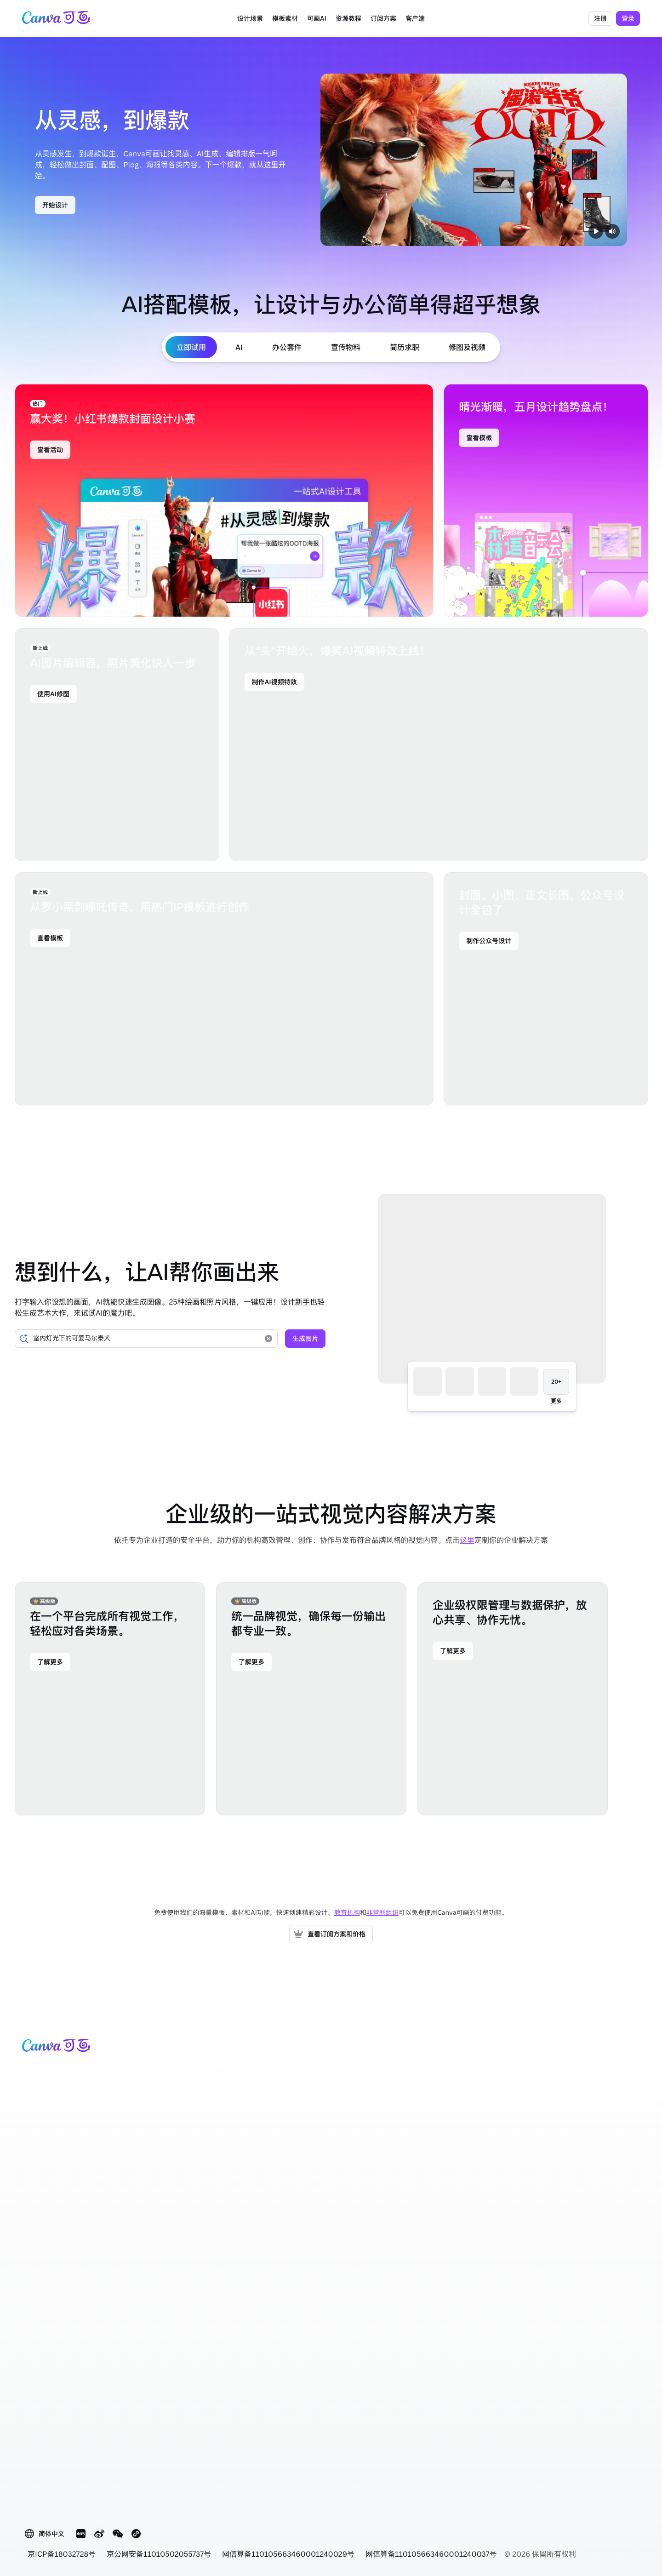The image size is (662, 2576).
Task: Open the 资源教程 menu
Action: [348, 18]
